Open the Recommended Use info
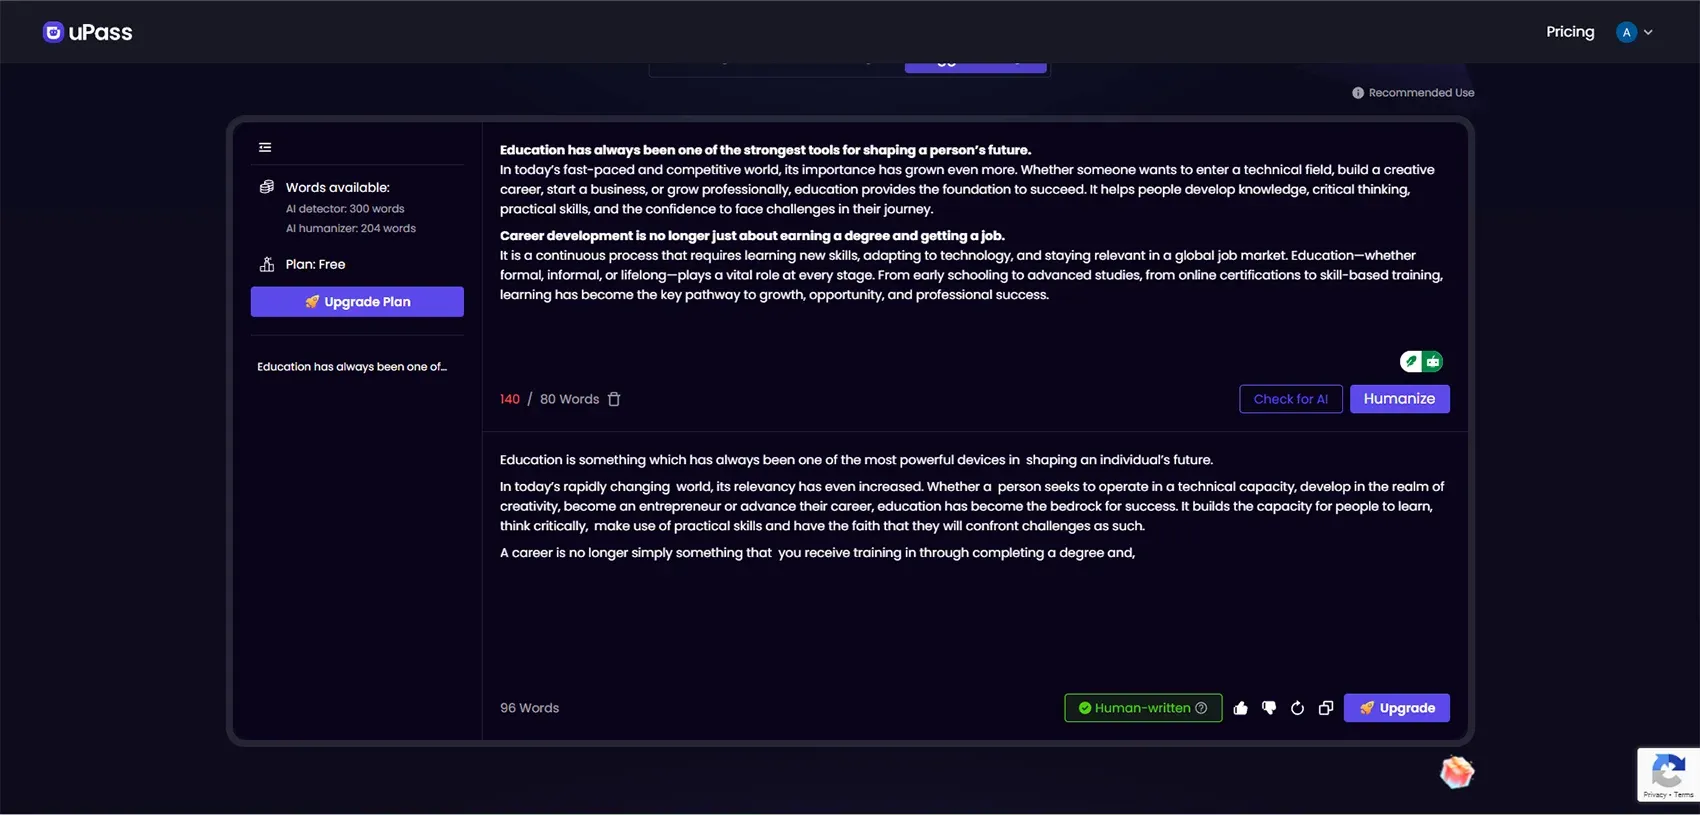 pyautogui.click(x=1413, y=93)
